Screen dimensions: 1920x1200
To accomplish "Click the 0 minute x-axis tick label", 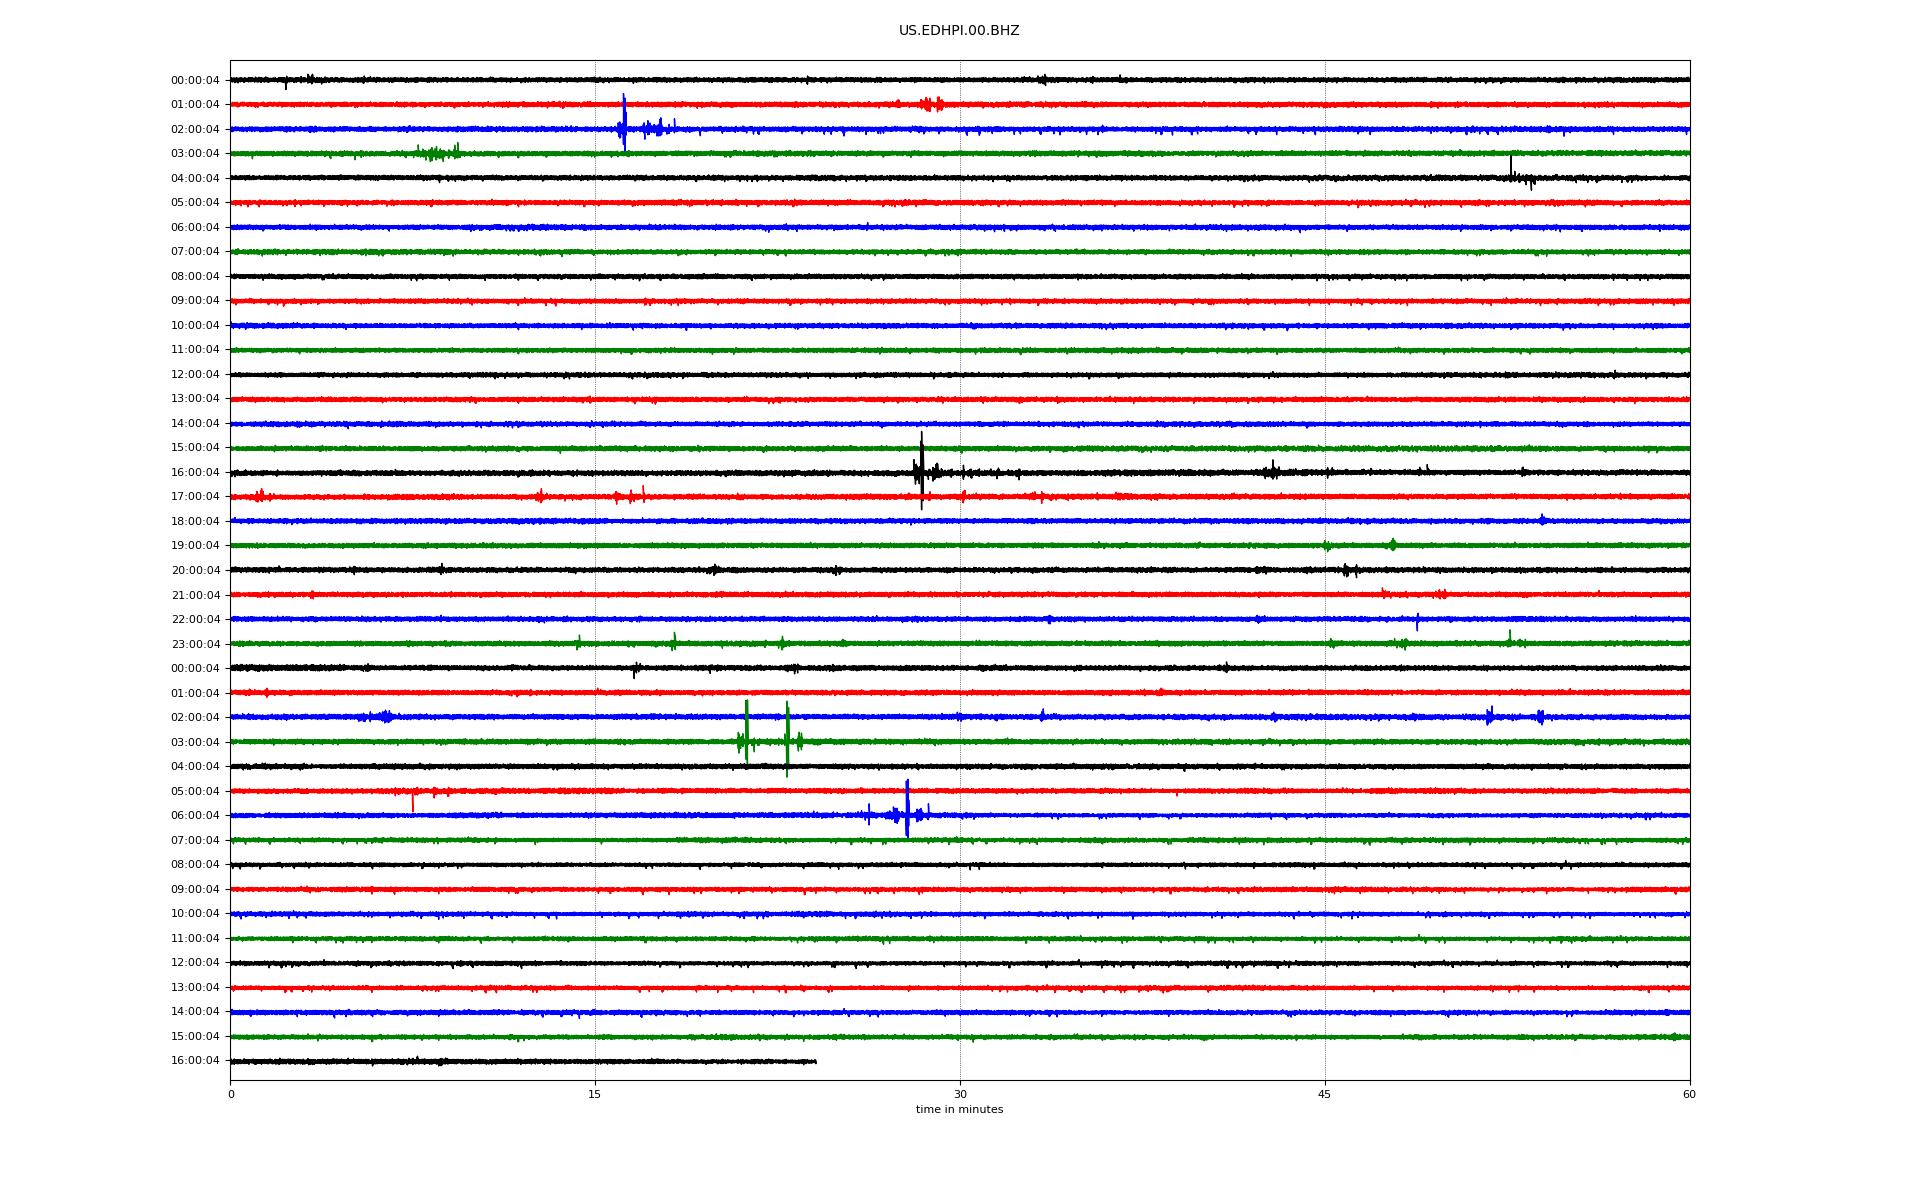I will click(x=231, y=1094).
